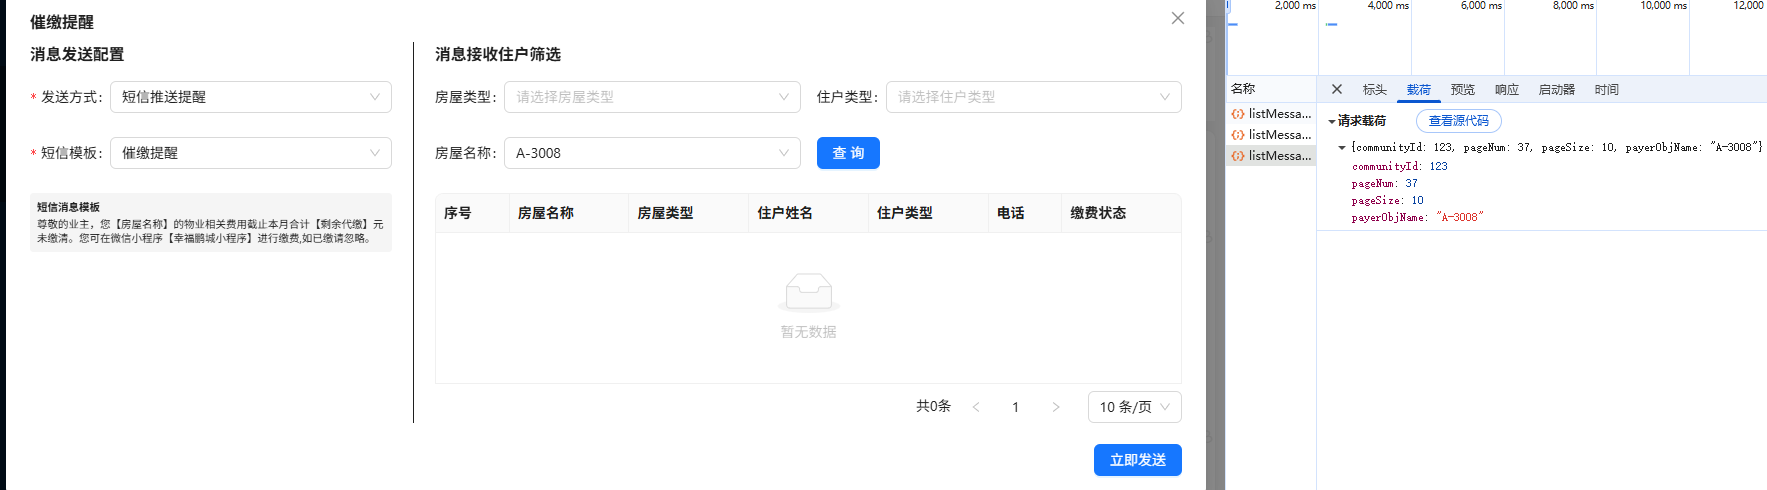Go to previous page of results

(976, 407)
